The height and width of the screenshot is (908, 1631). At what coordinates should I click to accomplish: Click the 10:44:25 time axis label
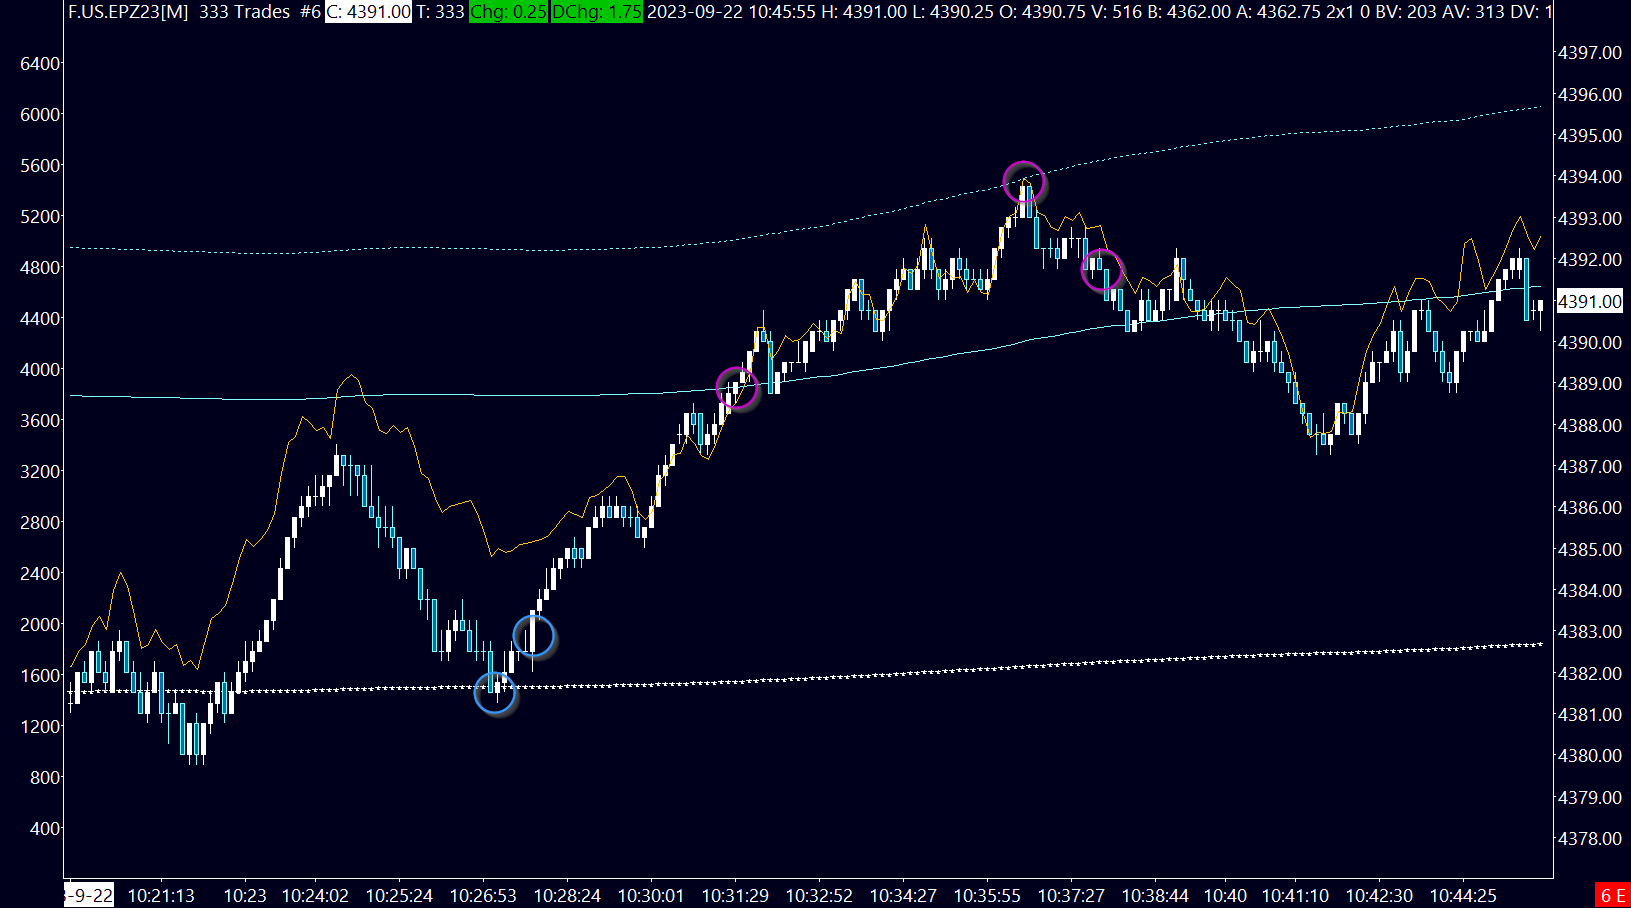click(1463, 896)
